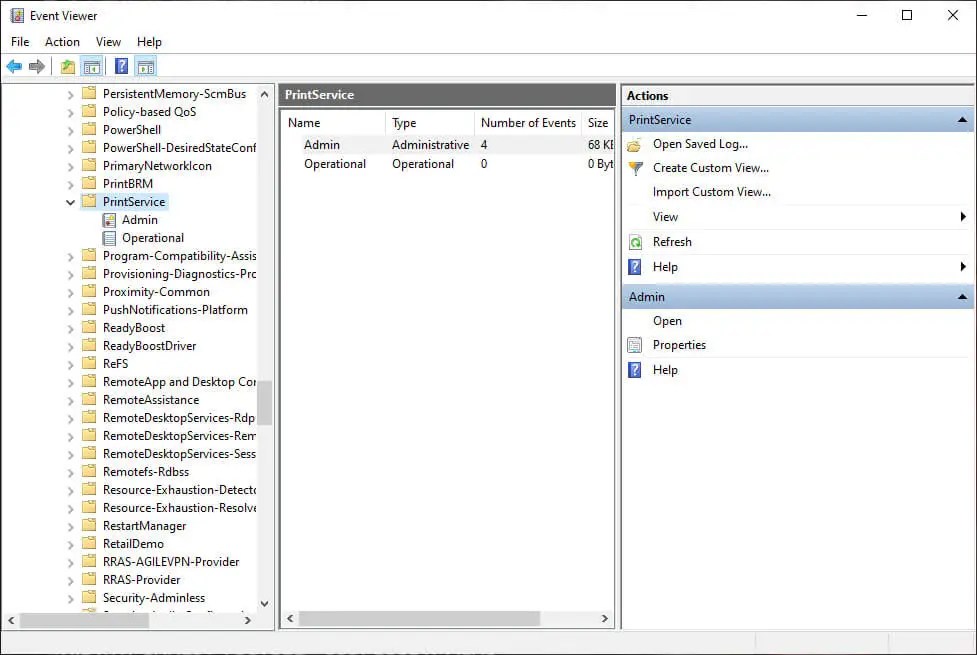977x655 pixels.
Task: Click the Refresh icon in Actions pane
Action: click(634, 241)
